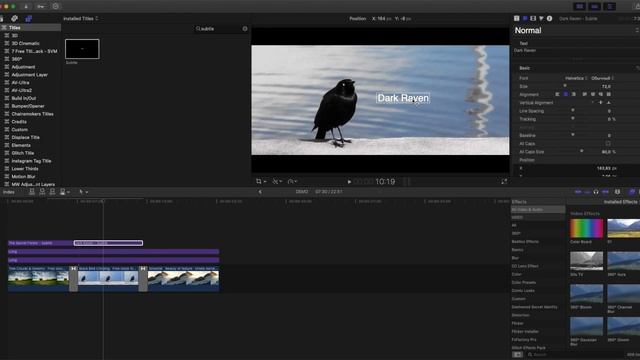Select justify-all text alignment
Viewport: 640px width, 360px height.
(x=609, y=94)
